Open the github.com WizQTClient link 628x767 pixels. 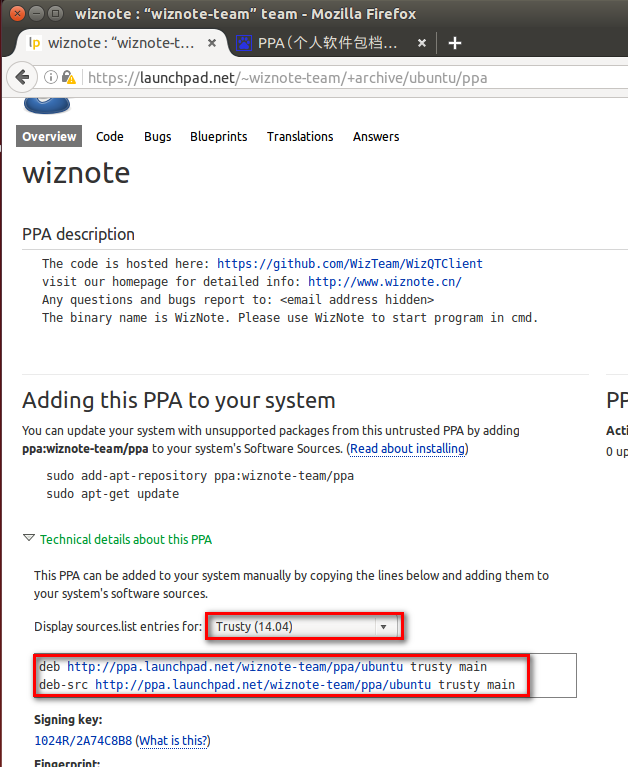(350, 264)
